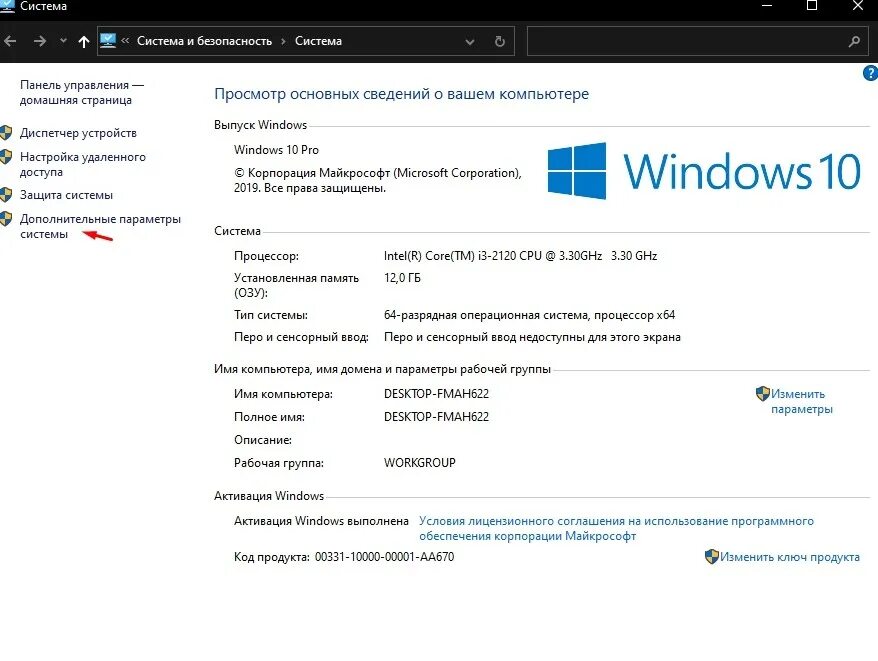The width and height of the screenshot is (878, 661).
Task: Open 'Дополнительные параметры системы' link
Action: [x=100, y=226]
